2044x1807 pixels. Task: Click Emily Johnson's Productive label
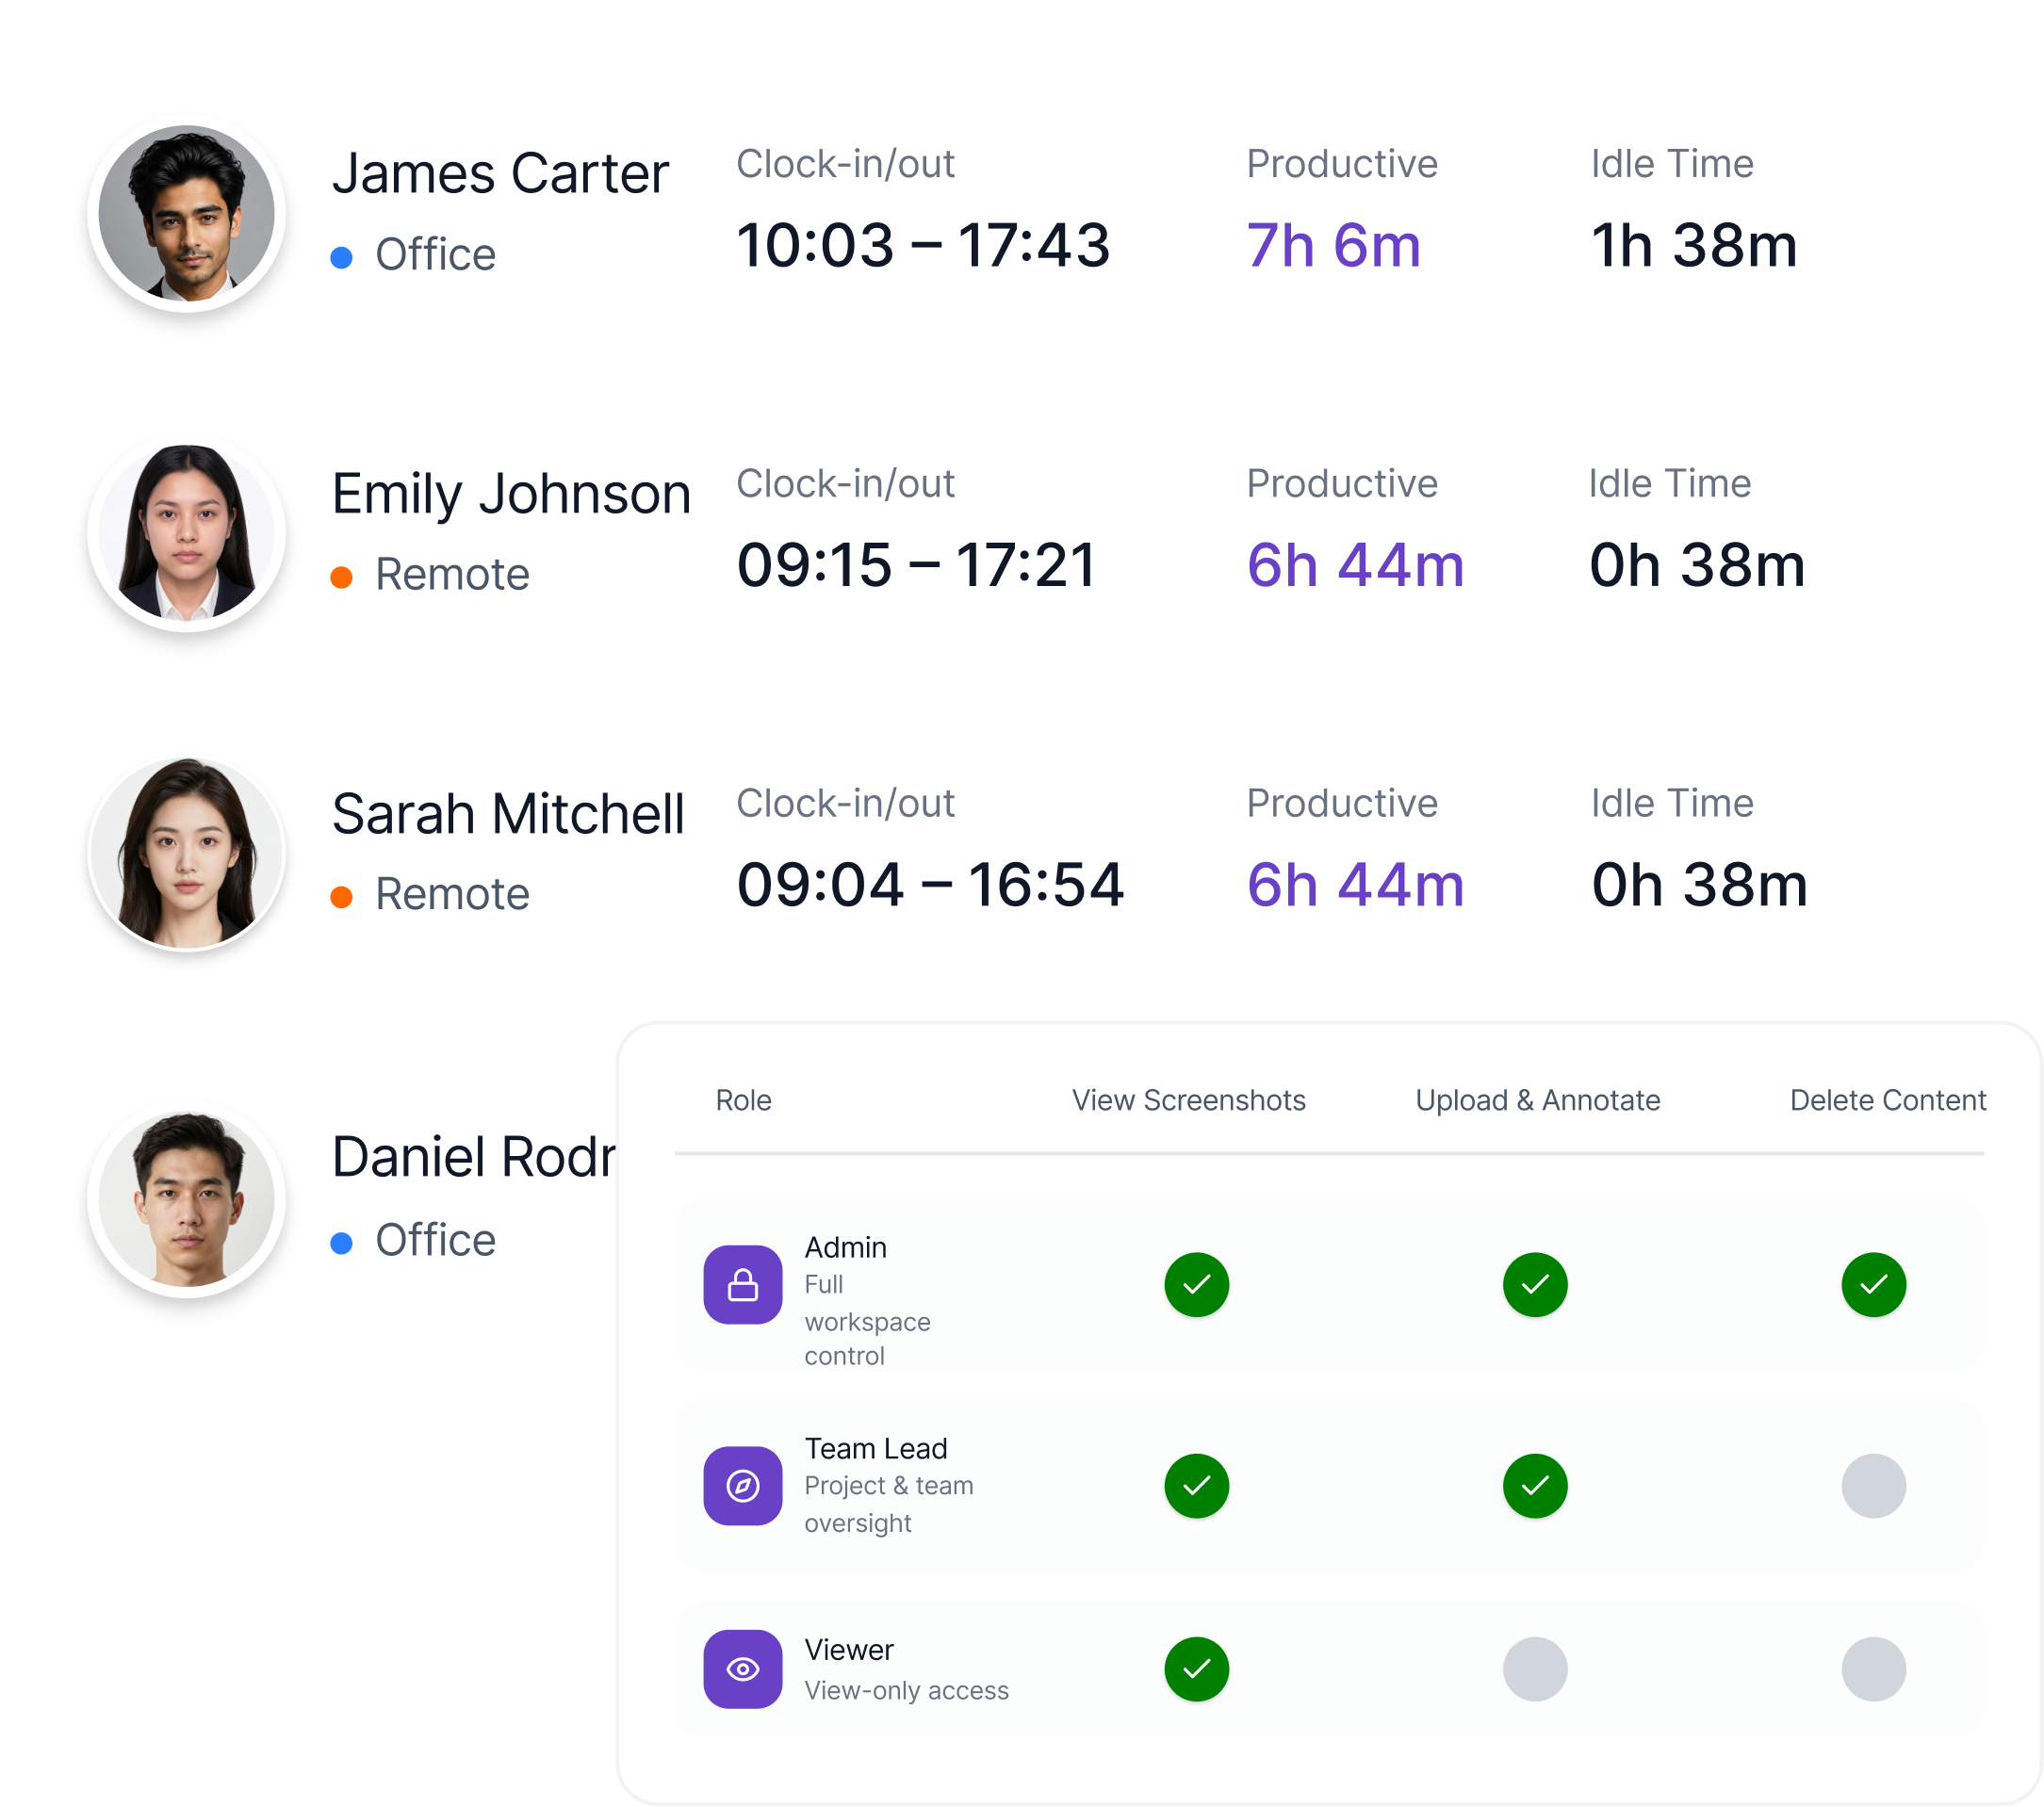click(x=1341, y=483)
